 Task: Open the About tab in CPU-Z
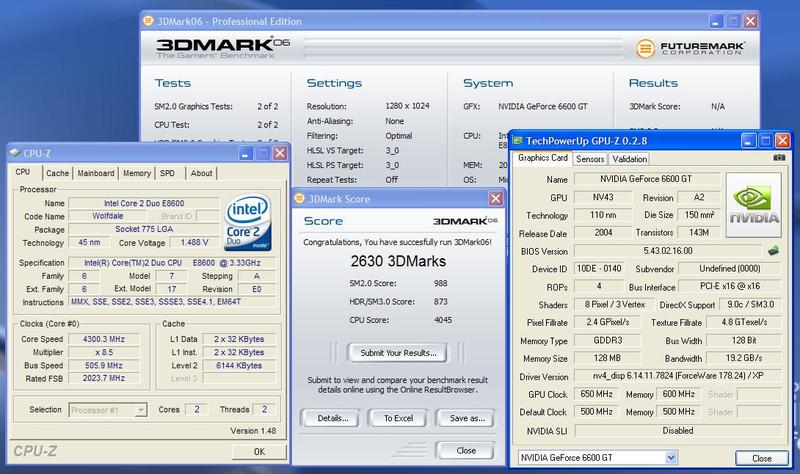tap(201, 173)
